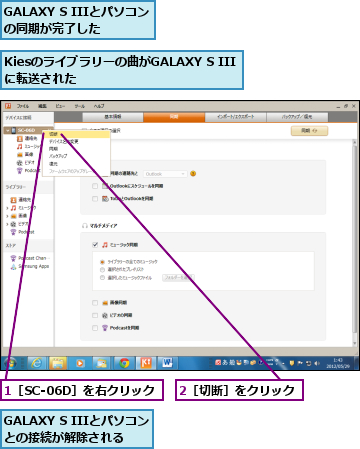Expand the library 画像 node
360x449 pixels.
pyautogui.click(x=7, y=216)
